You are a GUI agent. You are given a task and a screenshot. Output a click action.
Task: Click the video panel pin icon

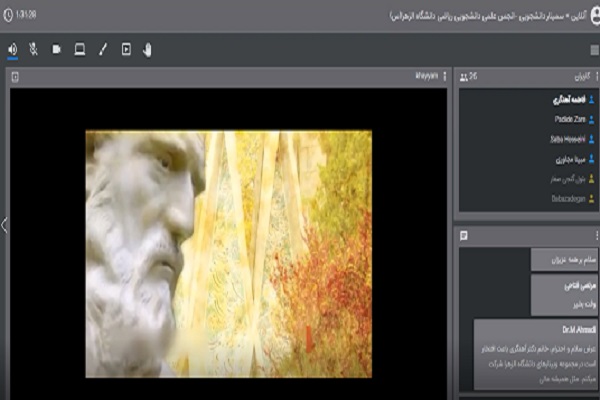(x=15, y=77)
